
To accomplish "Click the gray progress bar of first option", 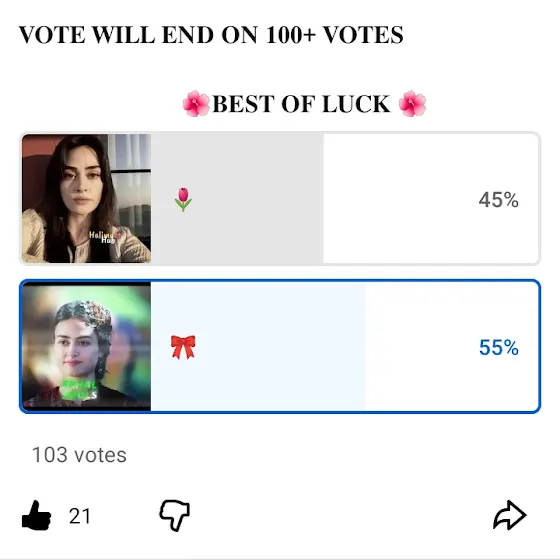I will click(237, 199).
